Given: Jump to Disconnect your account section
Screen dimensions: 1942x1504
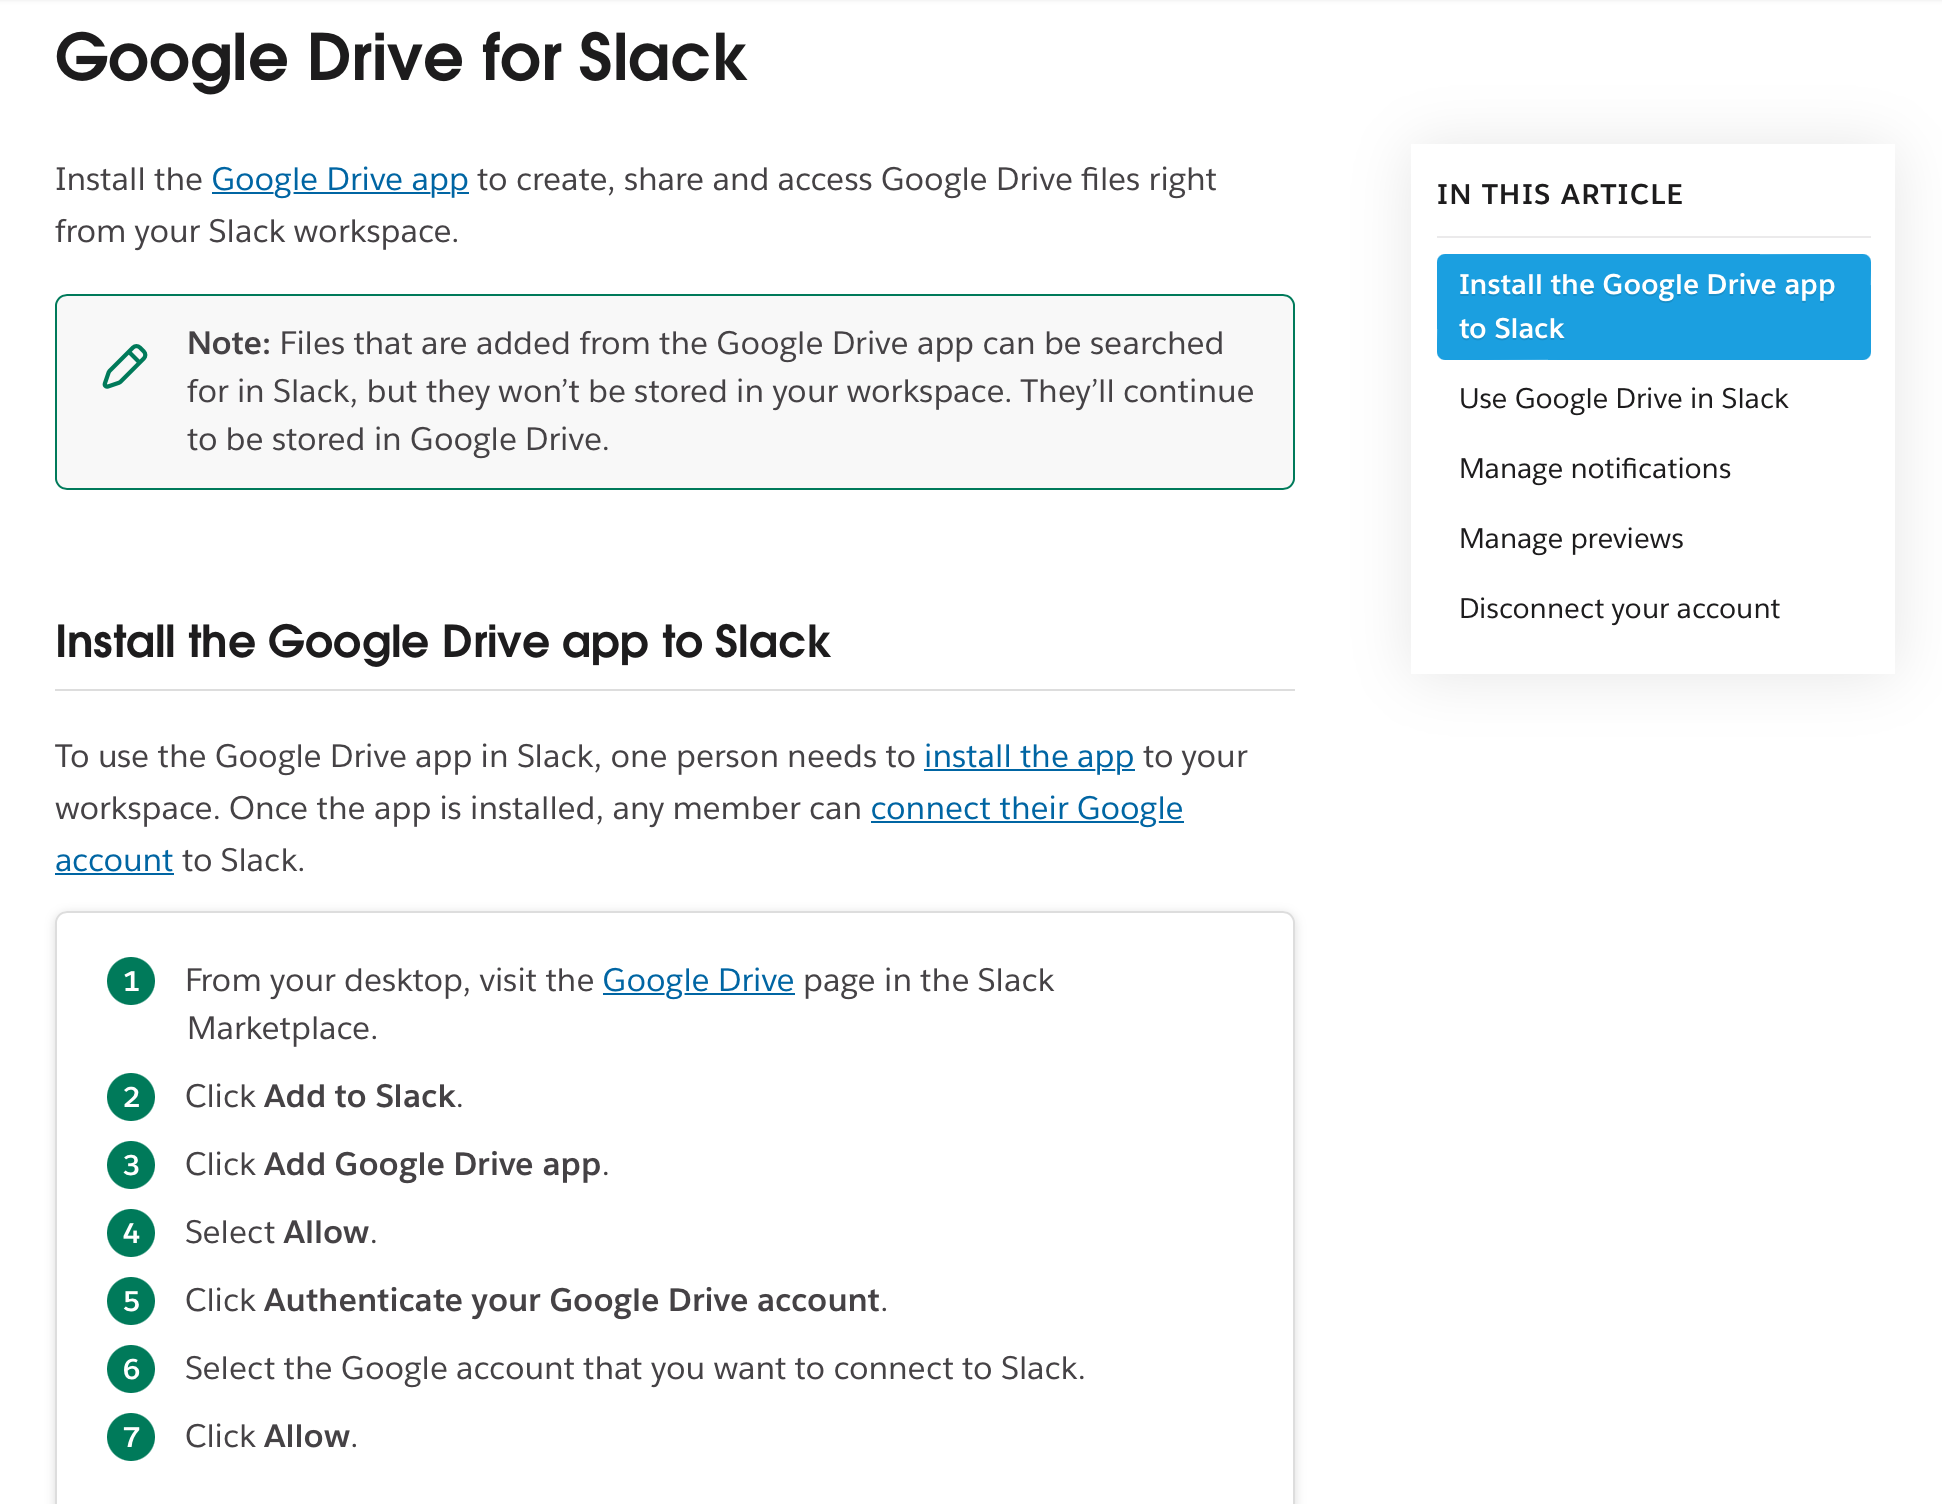Looking at the screenshot, I should pyautogui.click(x=1619, y=608).
